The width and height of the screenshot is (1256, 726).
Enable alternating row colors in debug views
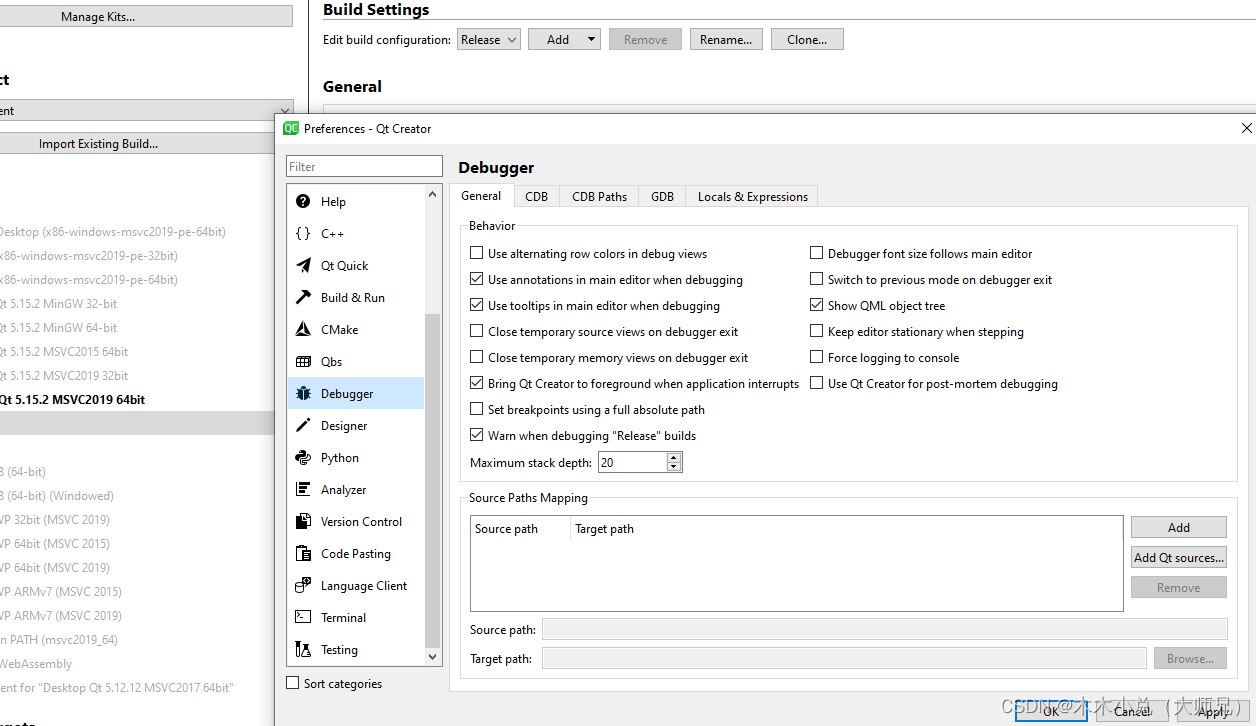477,254
